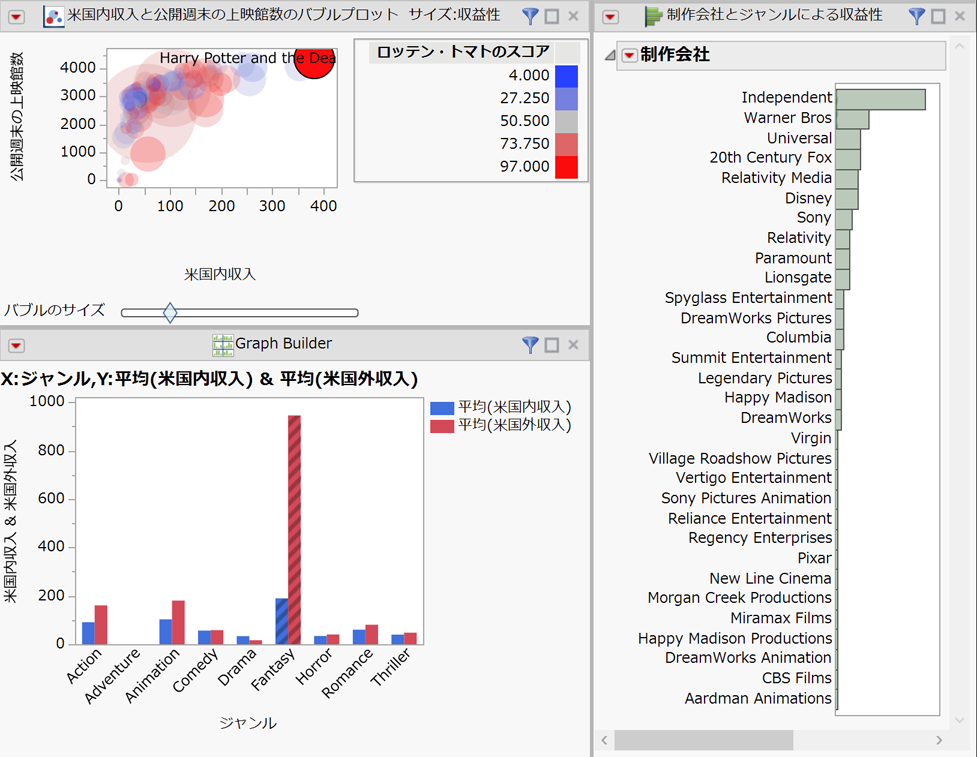Open the Graph Builder red triangle menu
Image resolution: width=977 pixels, height=757 pixels.
(x=14, y=345)
